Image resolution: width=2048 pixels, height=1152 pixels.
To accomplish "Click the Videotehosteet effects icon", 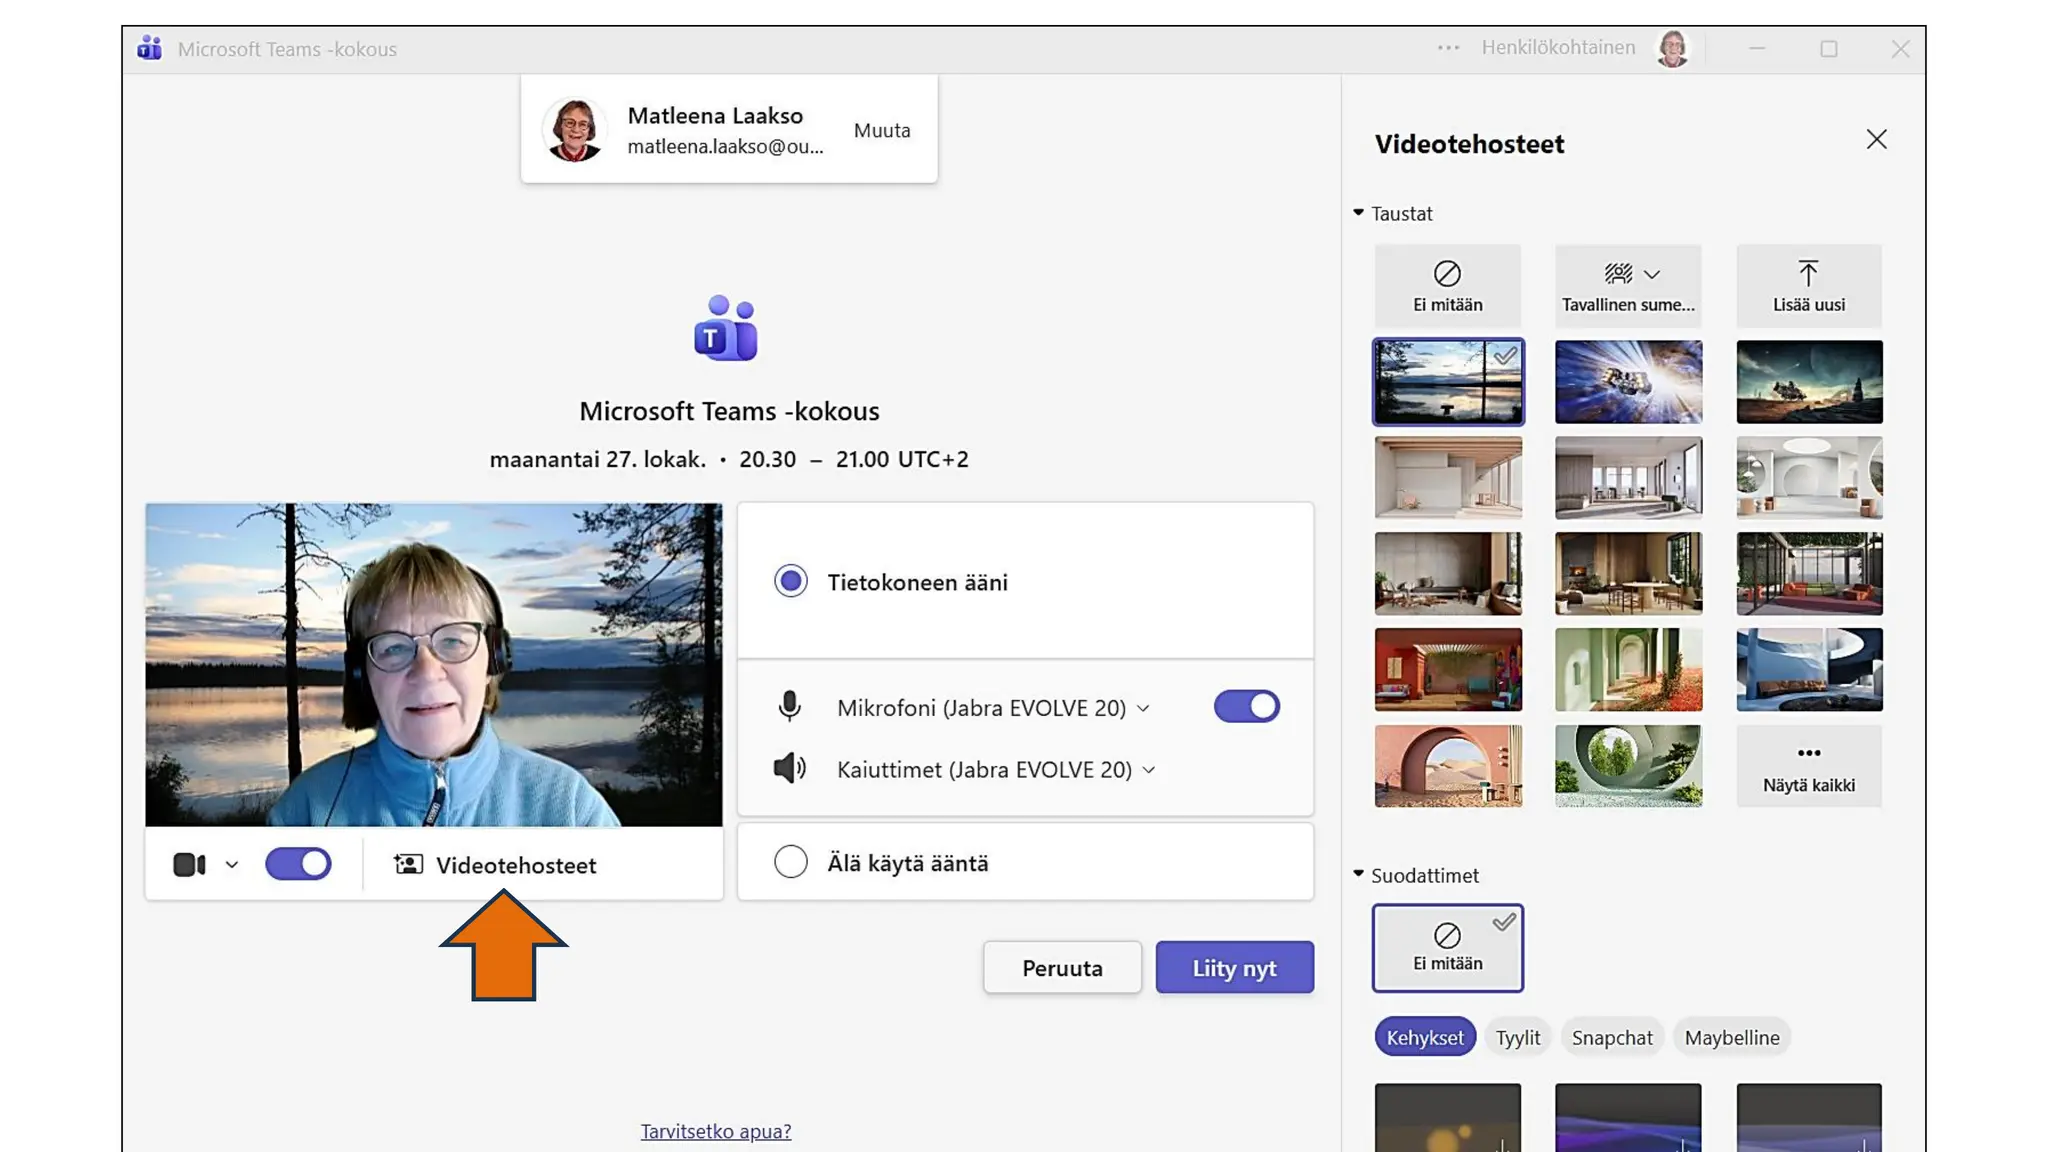I will point(408,865).
